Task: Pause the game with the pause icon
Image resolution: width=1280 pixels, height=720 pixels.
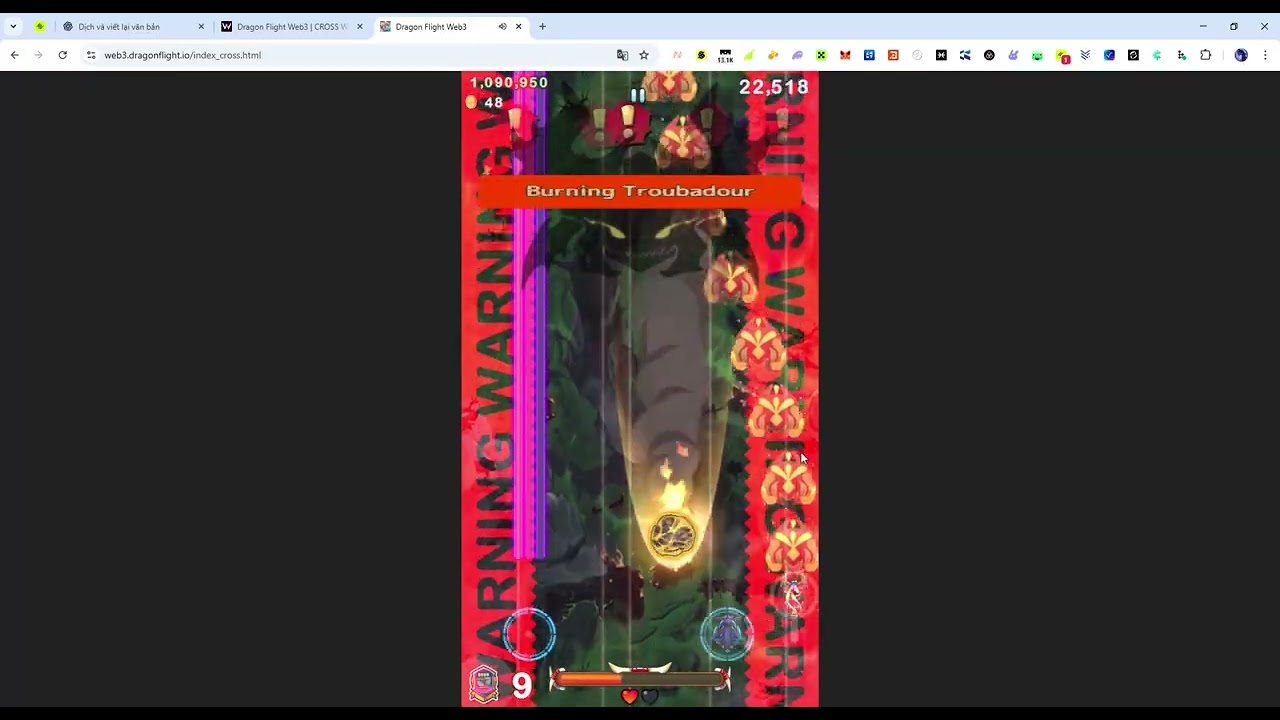Action: click(x=637, y=95)
